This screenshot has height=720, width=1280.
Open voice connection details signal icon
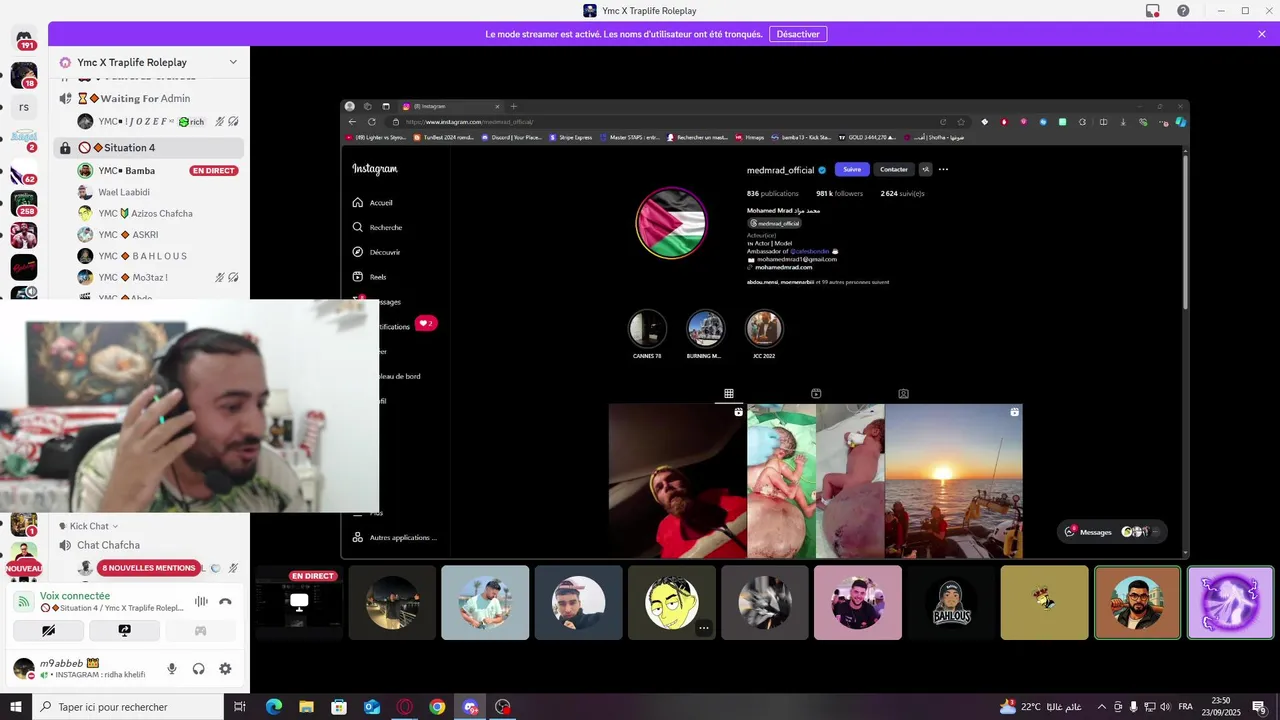point(25,601)
